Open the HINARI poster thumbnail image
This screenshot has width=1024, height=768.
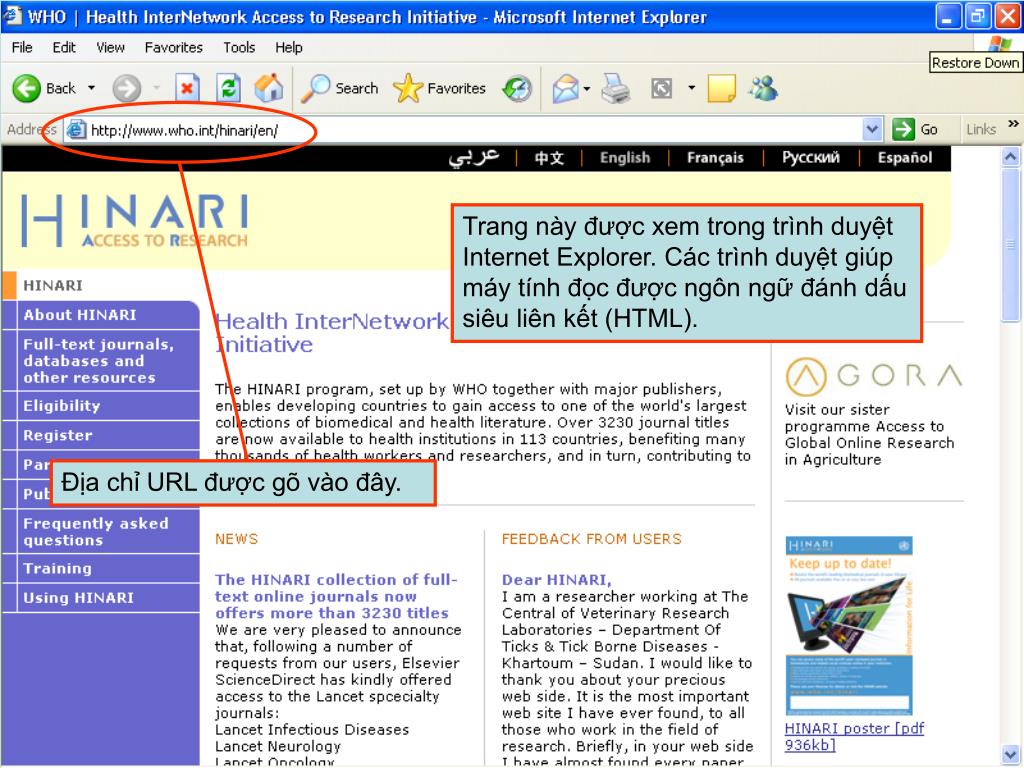849,626
